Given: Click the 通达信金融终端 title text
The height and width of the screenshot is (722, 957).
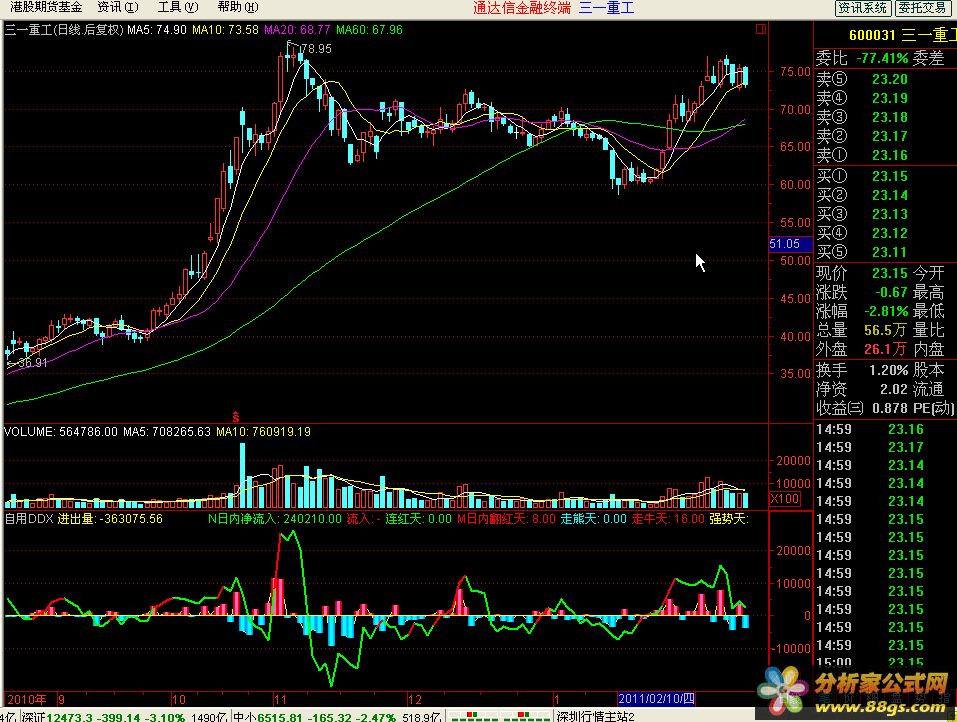Looking at the screenshot, I should 522,8.
